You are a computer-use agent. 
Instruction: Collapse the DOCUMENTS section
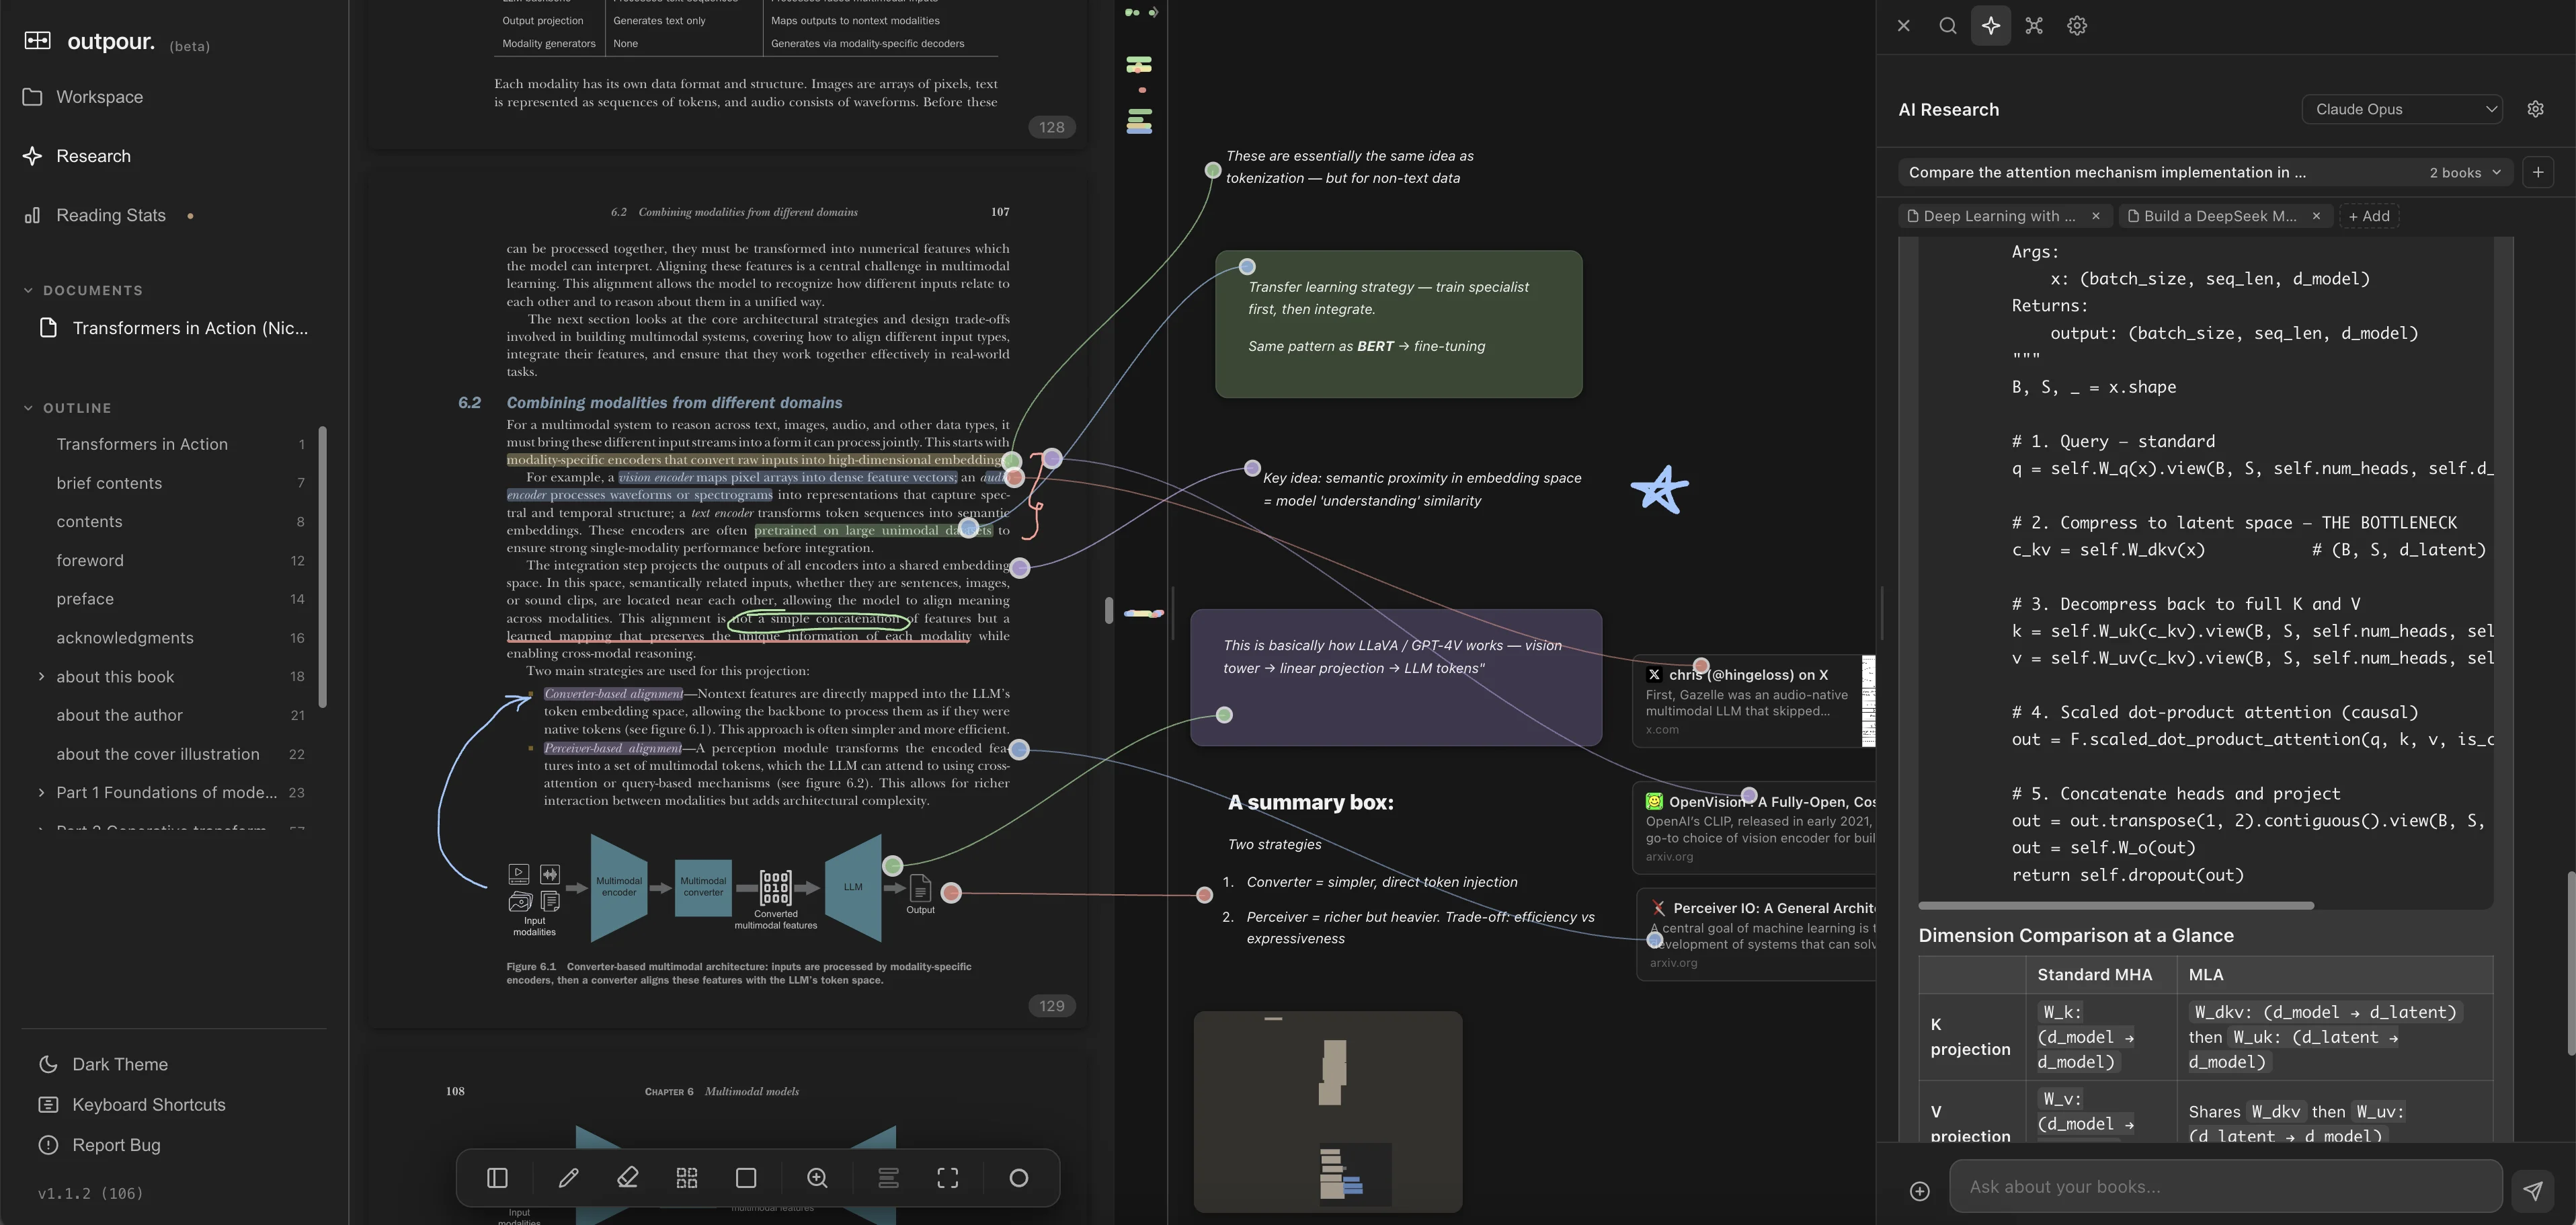28,290
